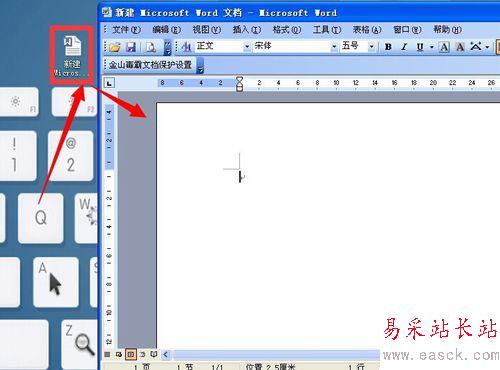Switch to Normal view icon

[107, 354]
